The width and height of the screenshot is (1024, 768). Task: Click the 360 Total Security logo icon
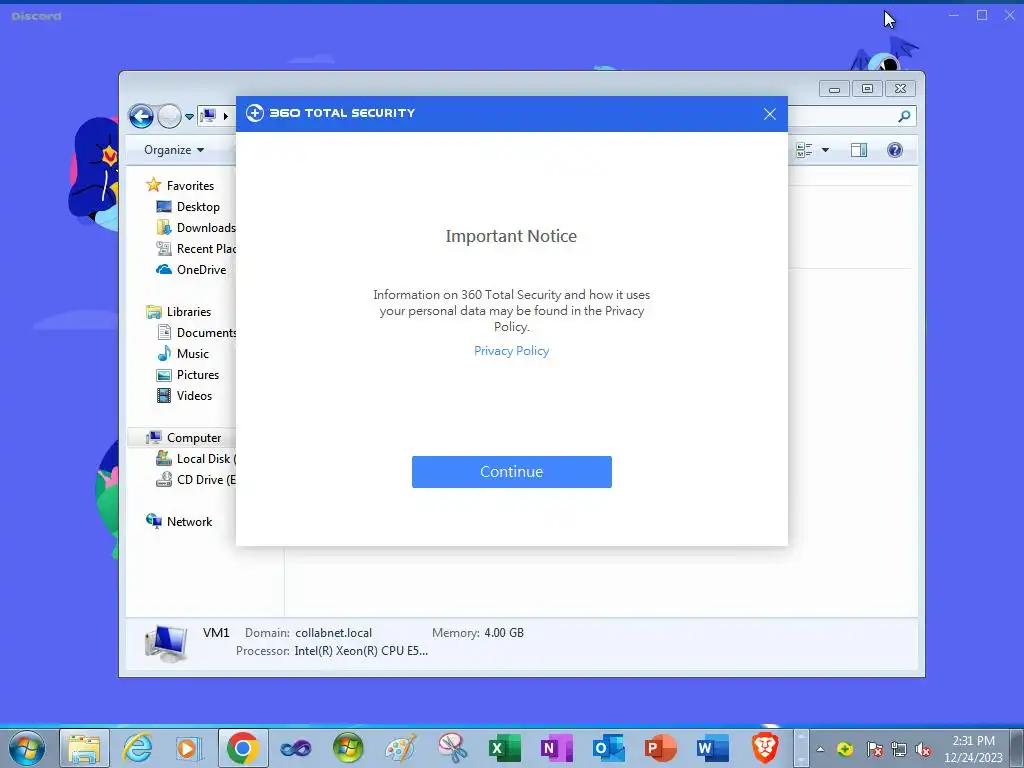(255, 113)
